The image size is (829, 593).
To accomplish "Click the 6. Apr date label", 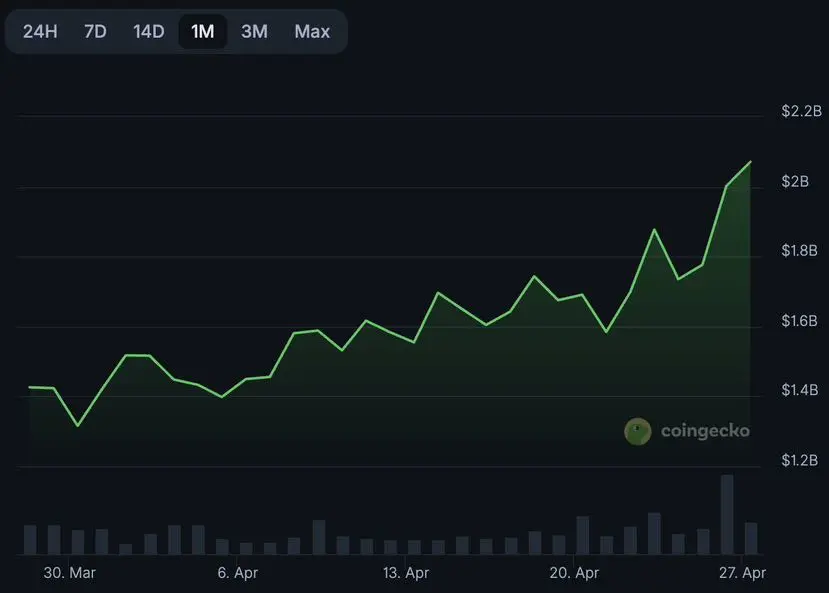I will (238, 574).
